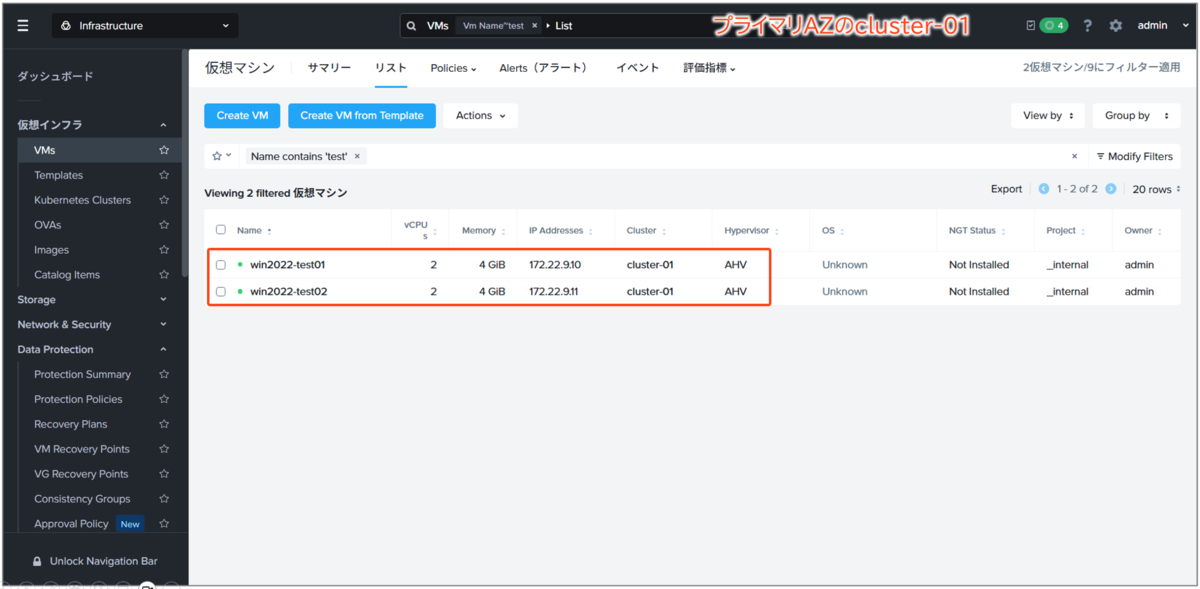The height and width of the screenshot is (589, 1200).
Task: Open the 20 rows per page dropdown
Action: tap(1156, 189)
